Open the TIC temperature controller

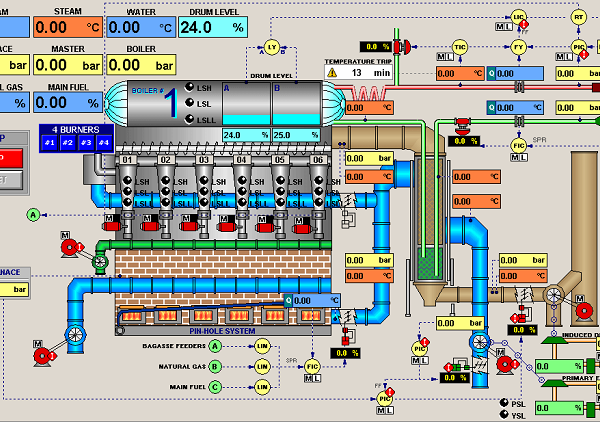pyautogui.click(x=460, y=47)
